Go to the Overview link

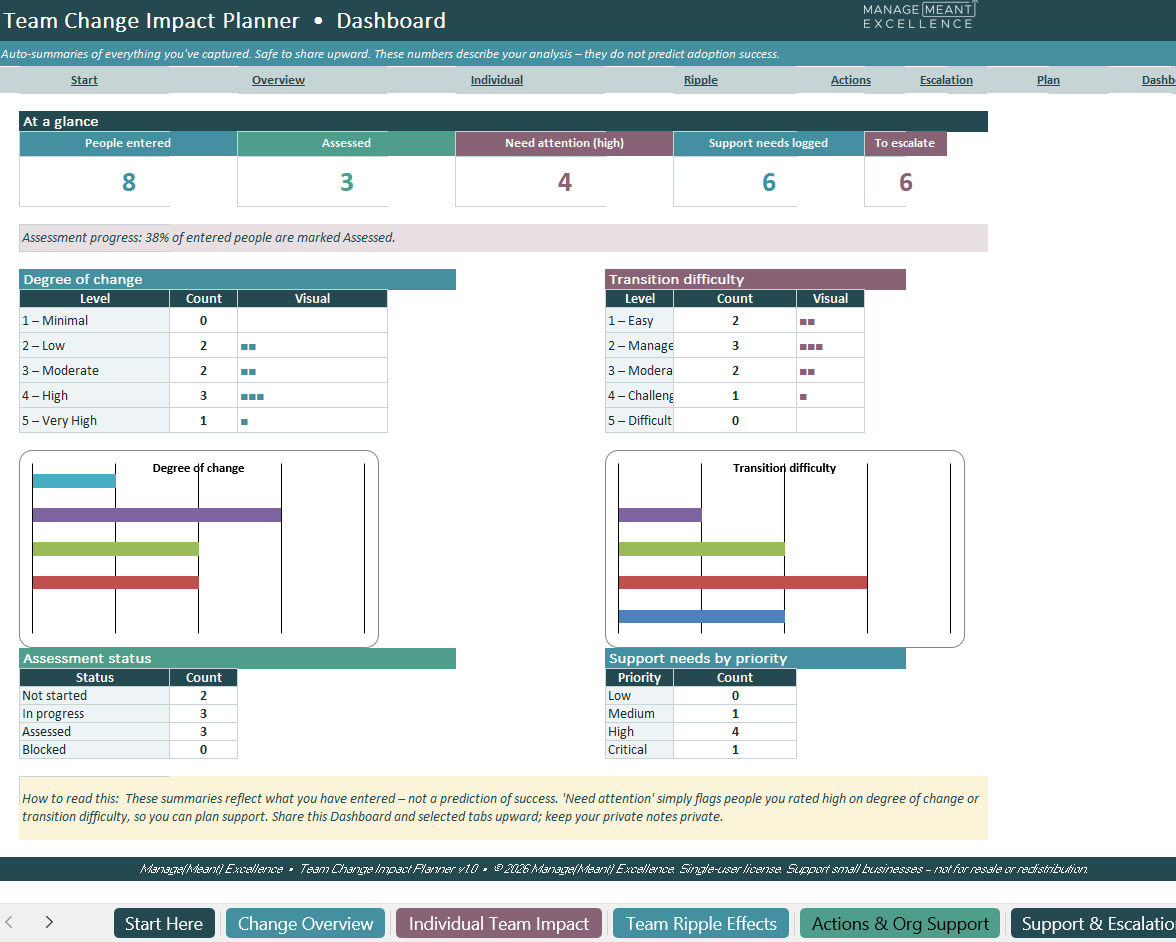point(278,80)
